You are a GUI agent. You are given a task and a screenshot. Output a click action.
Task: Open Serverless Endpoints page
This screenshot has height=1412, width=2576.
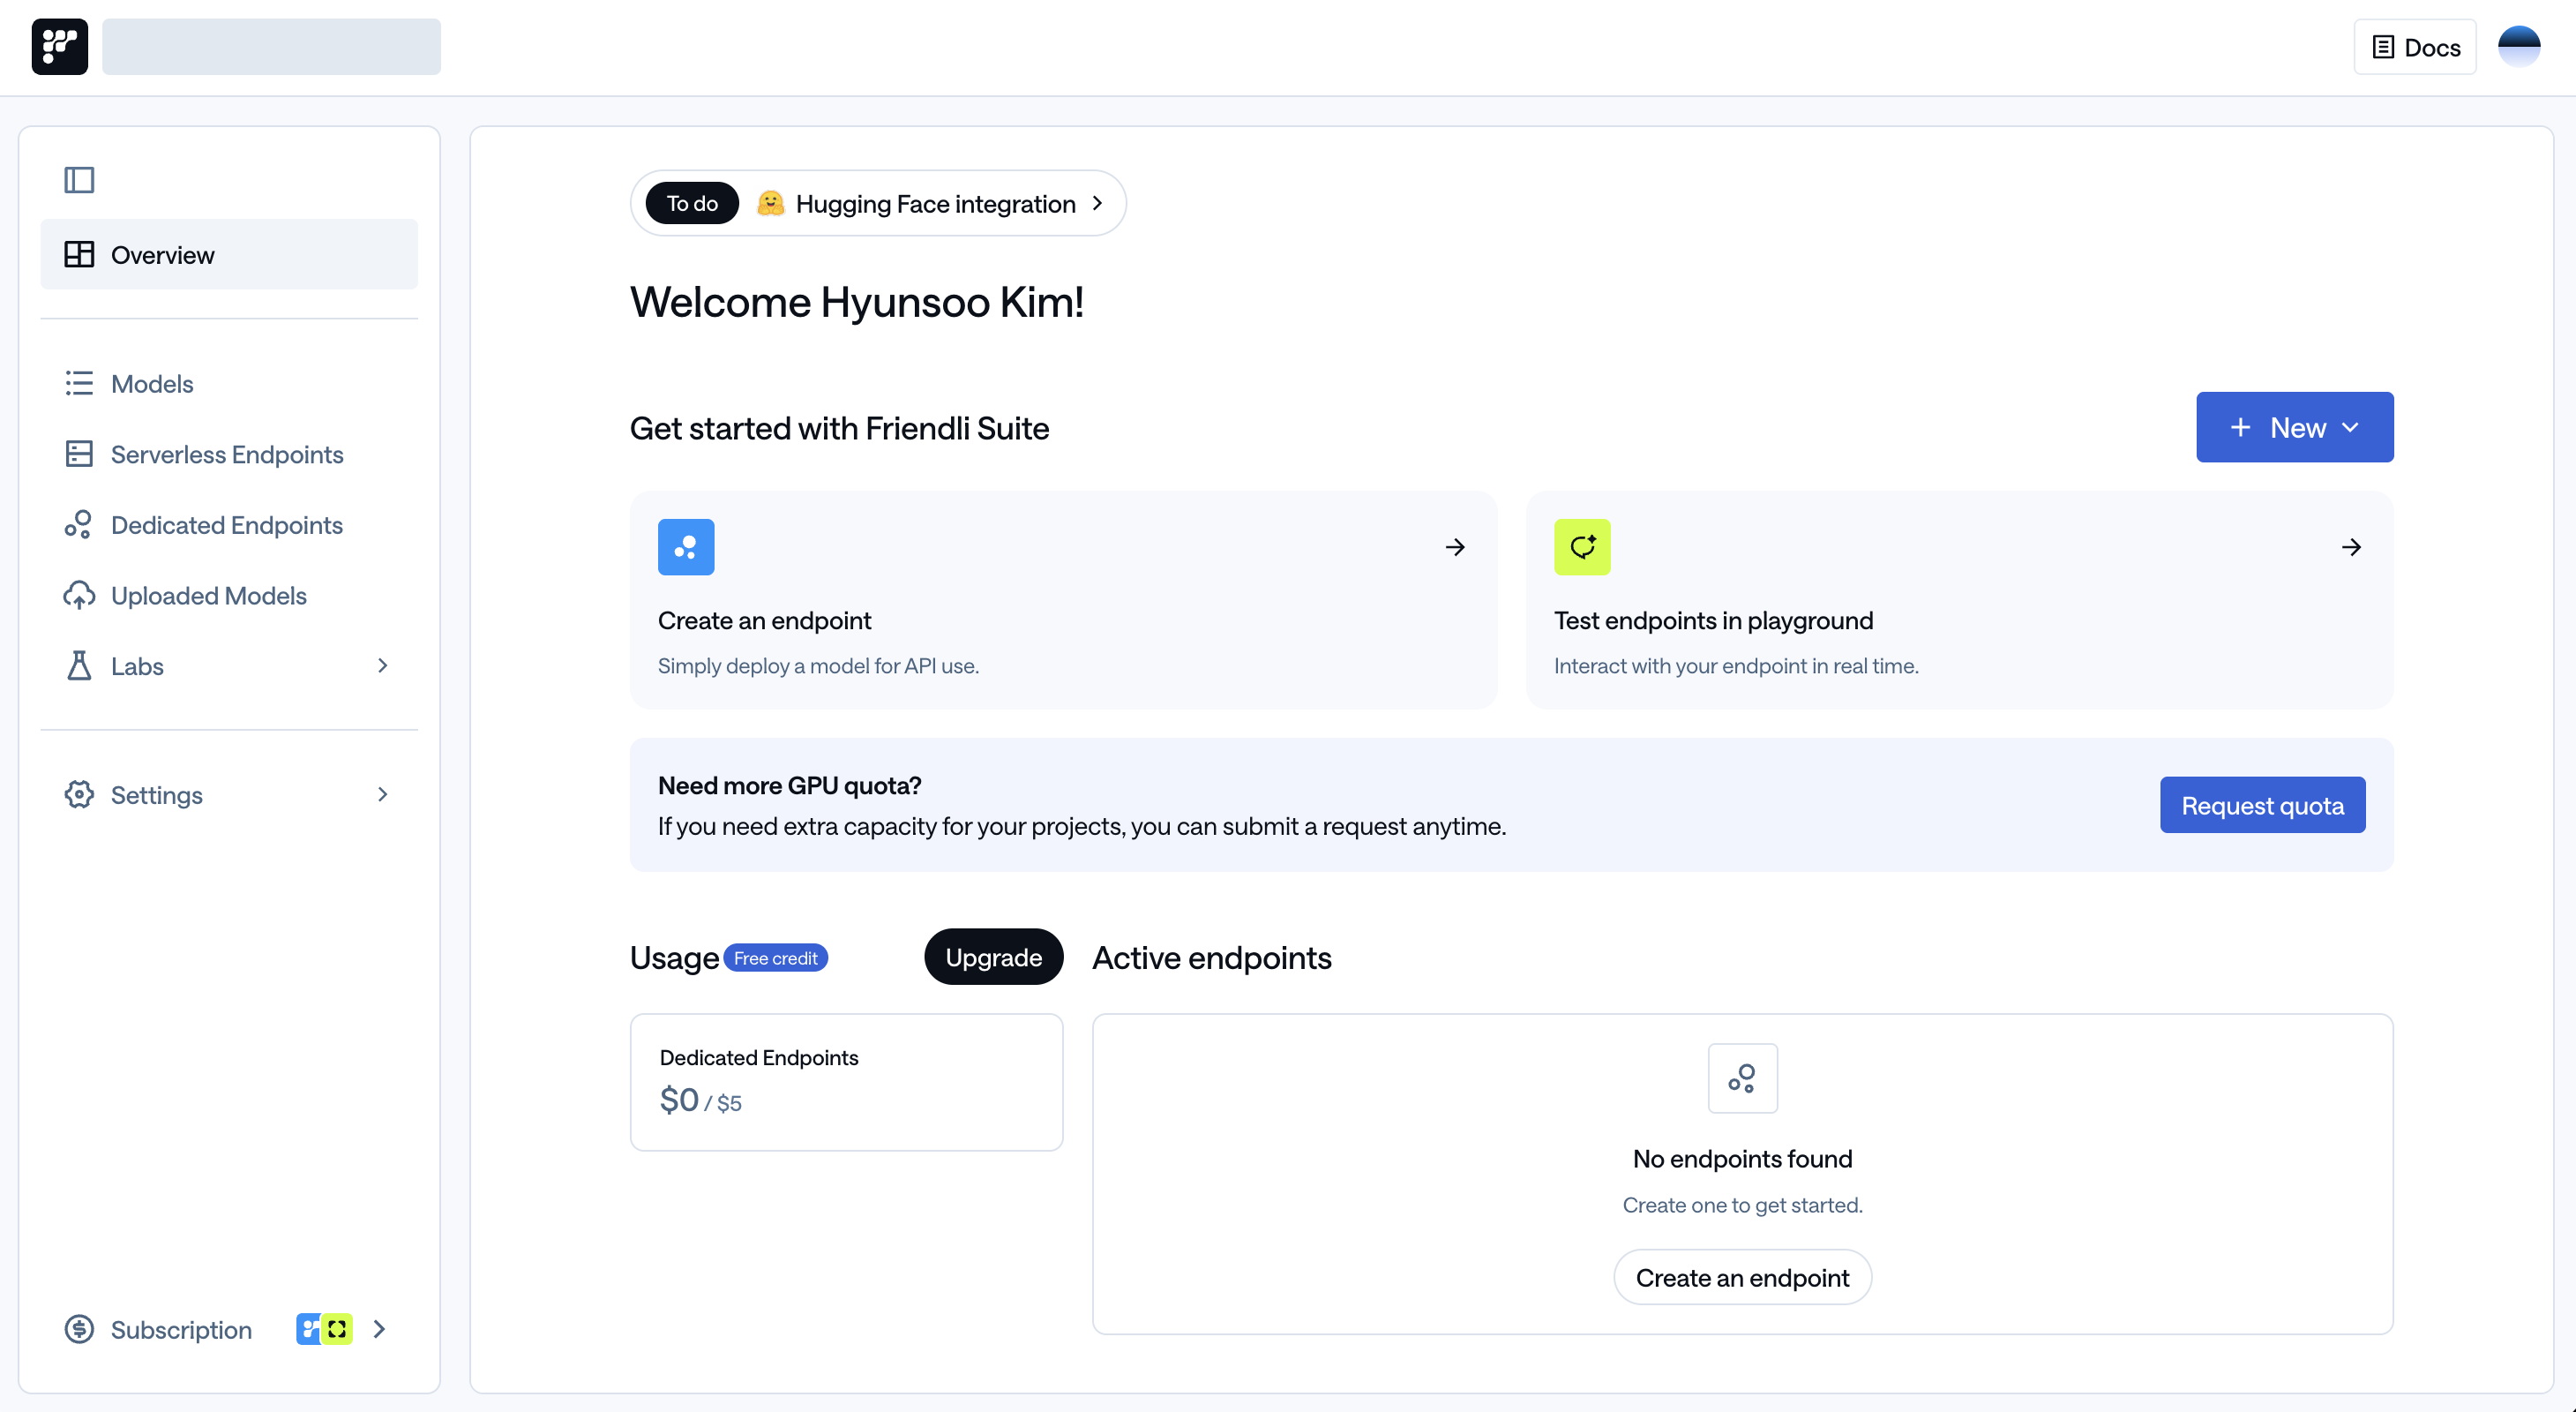point(227,454)
